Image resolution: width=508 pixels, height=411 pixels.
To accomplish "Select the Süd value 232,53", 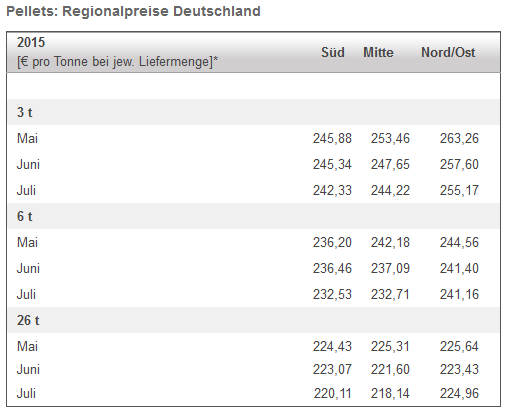I will (332, 294).
